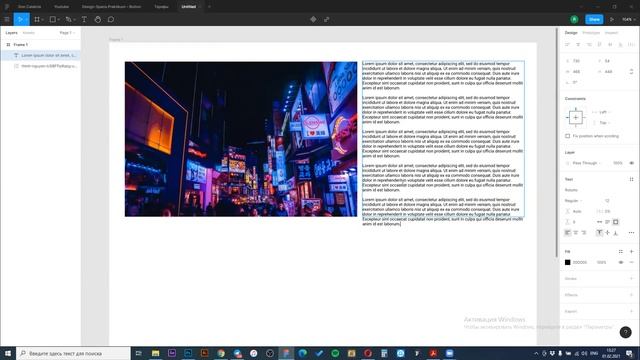Select the Hand tool
The height and width of the screenshot is (360, 640).
[98, 19]
